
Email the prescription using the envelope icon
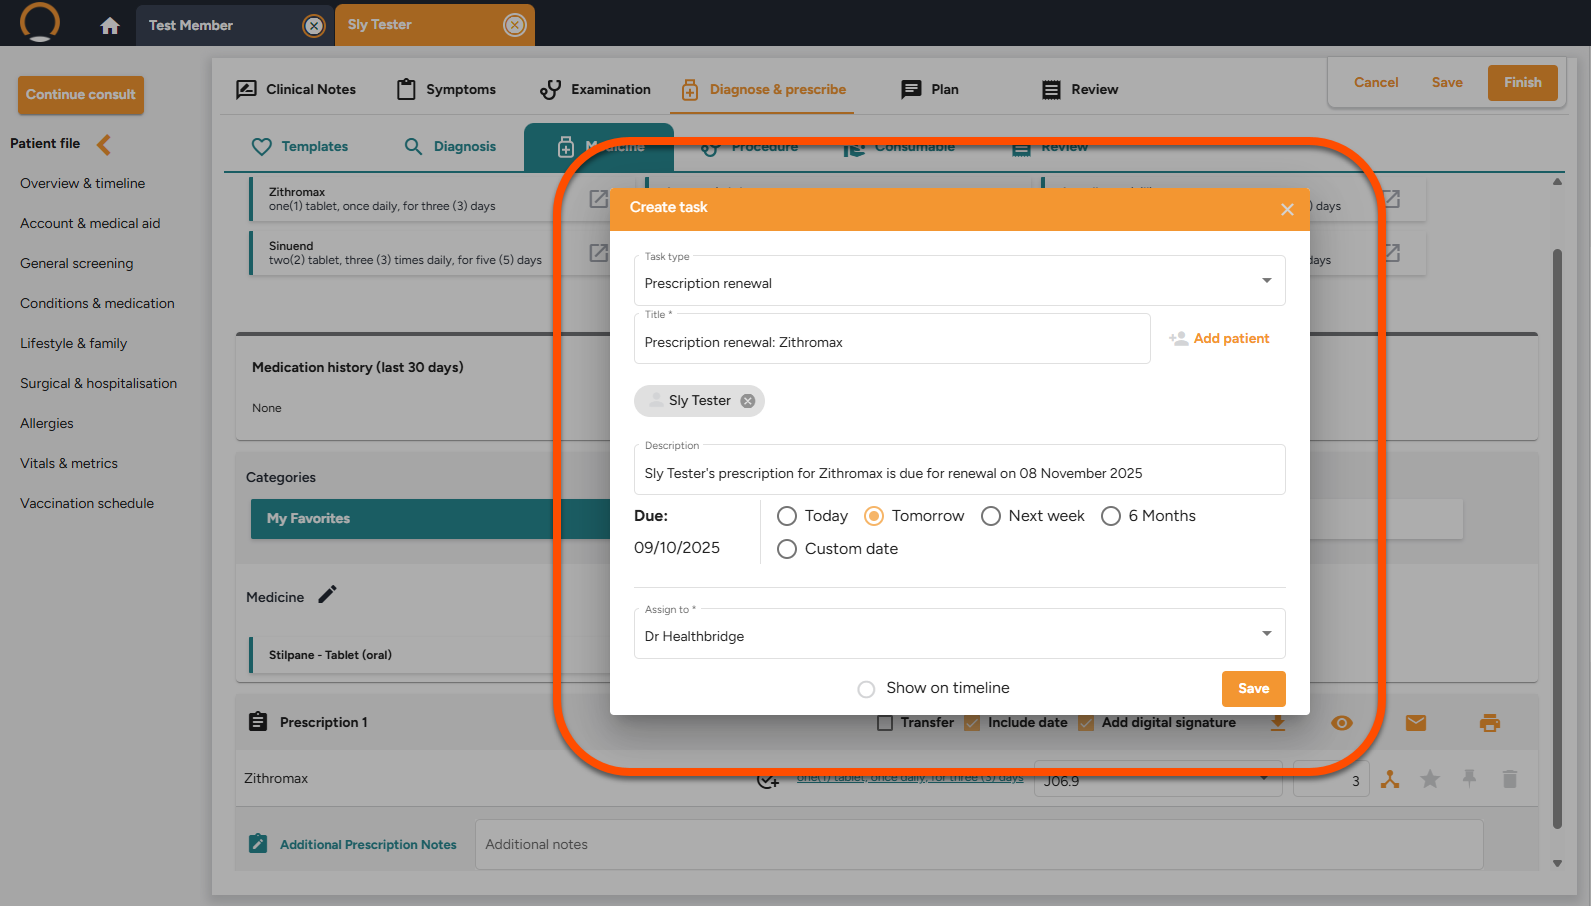[x=1416, y=723]
